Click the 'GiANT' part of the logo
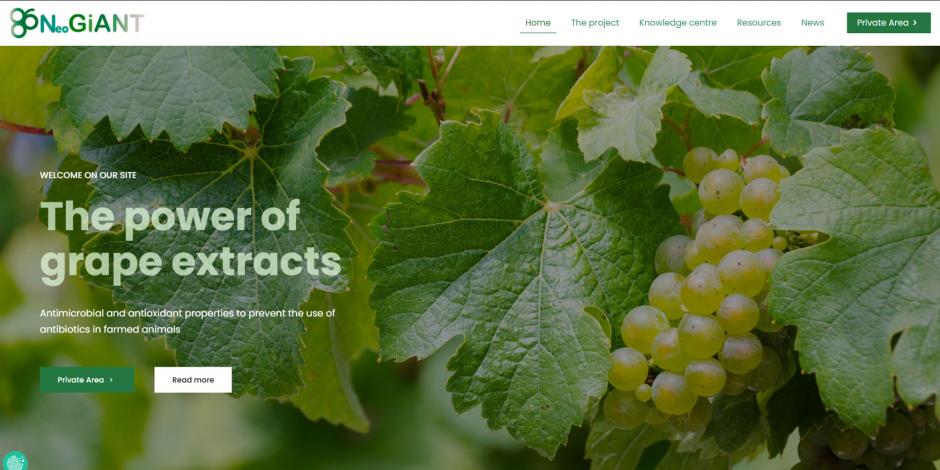Screen dimensions: 940x470 click(107, 23)
